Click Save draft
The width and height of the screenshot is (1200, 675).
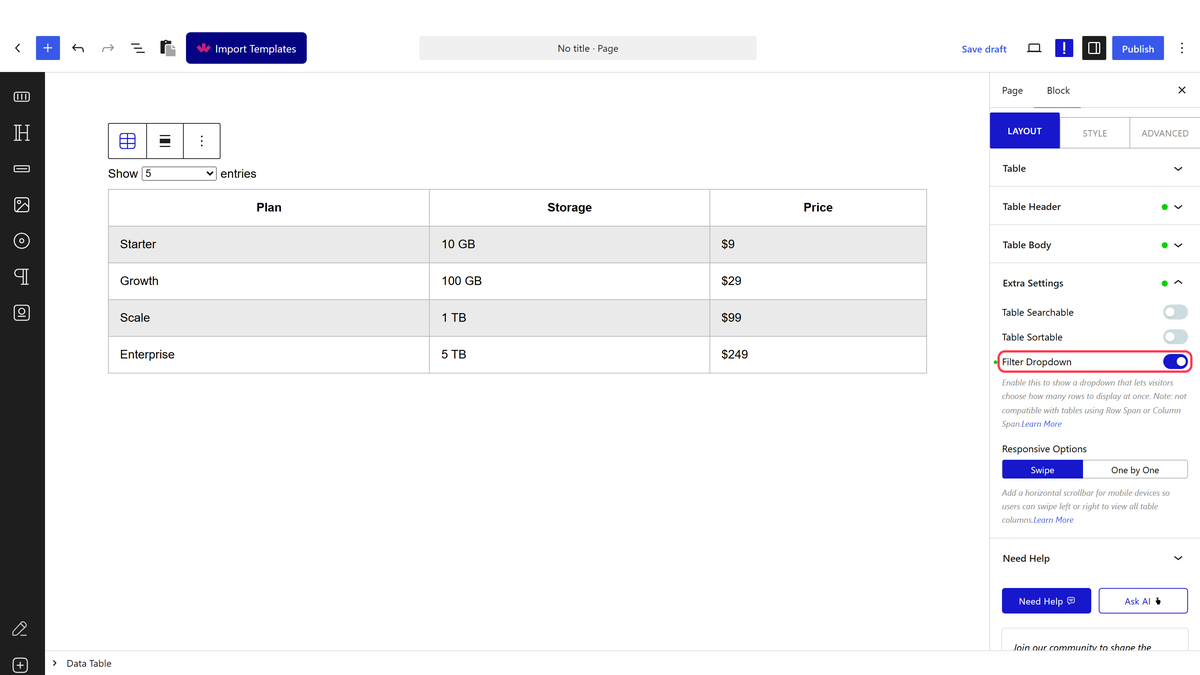pos(984,49)
